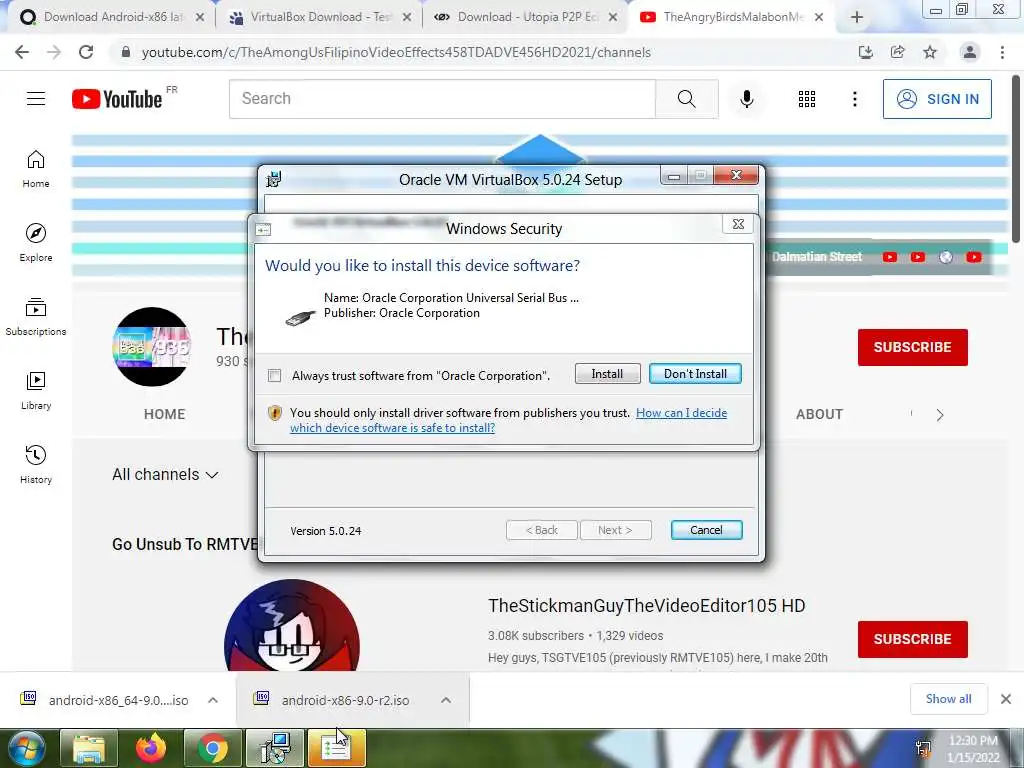
Task: Start voice search with microphone icon
Action: [x=746, y=99]
